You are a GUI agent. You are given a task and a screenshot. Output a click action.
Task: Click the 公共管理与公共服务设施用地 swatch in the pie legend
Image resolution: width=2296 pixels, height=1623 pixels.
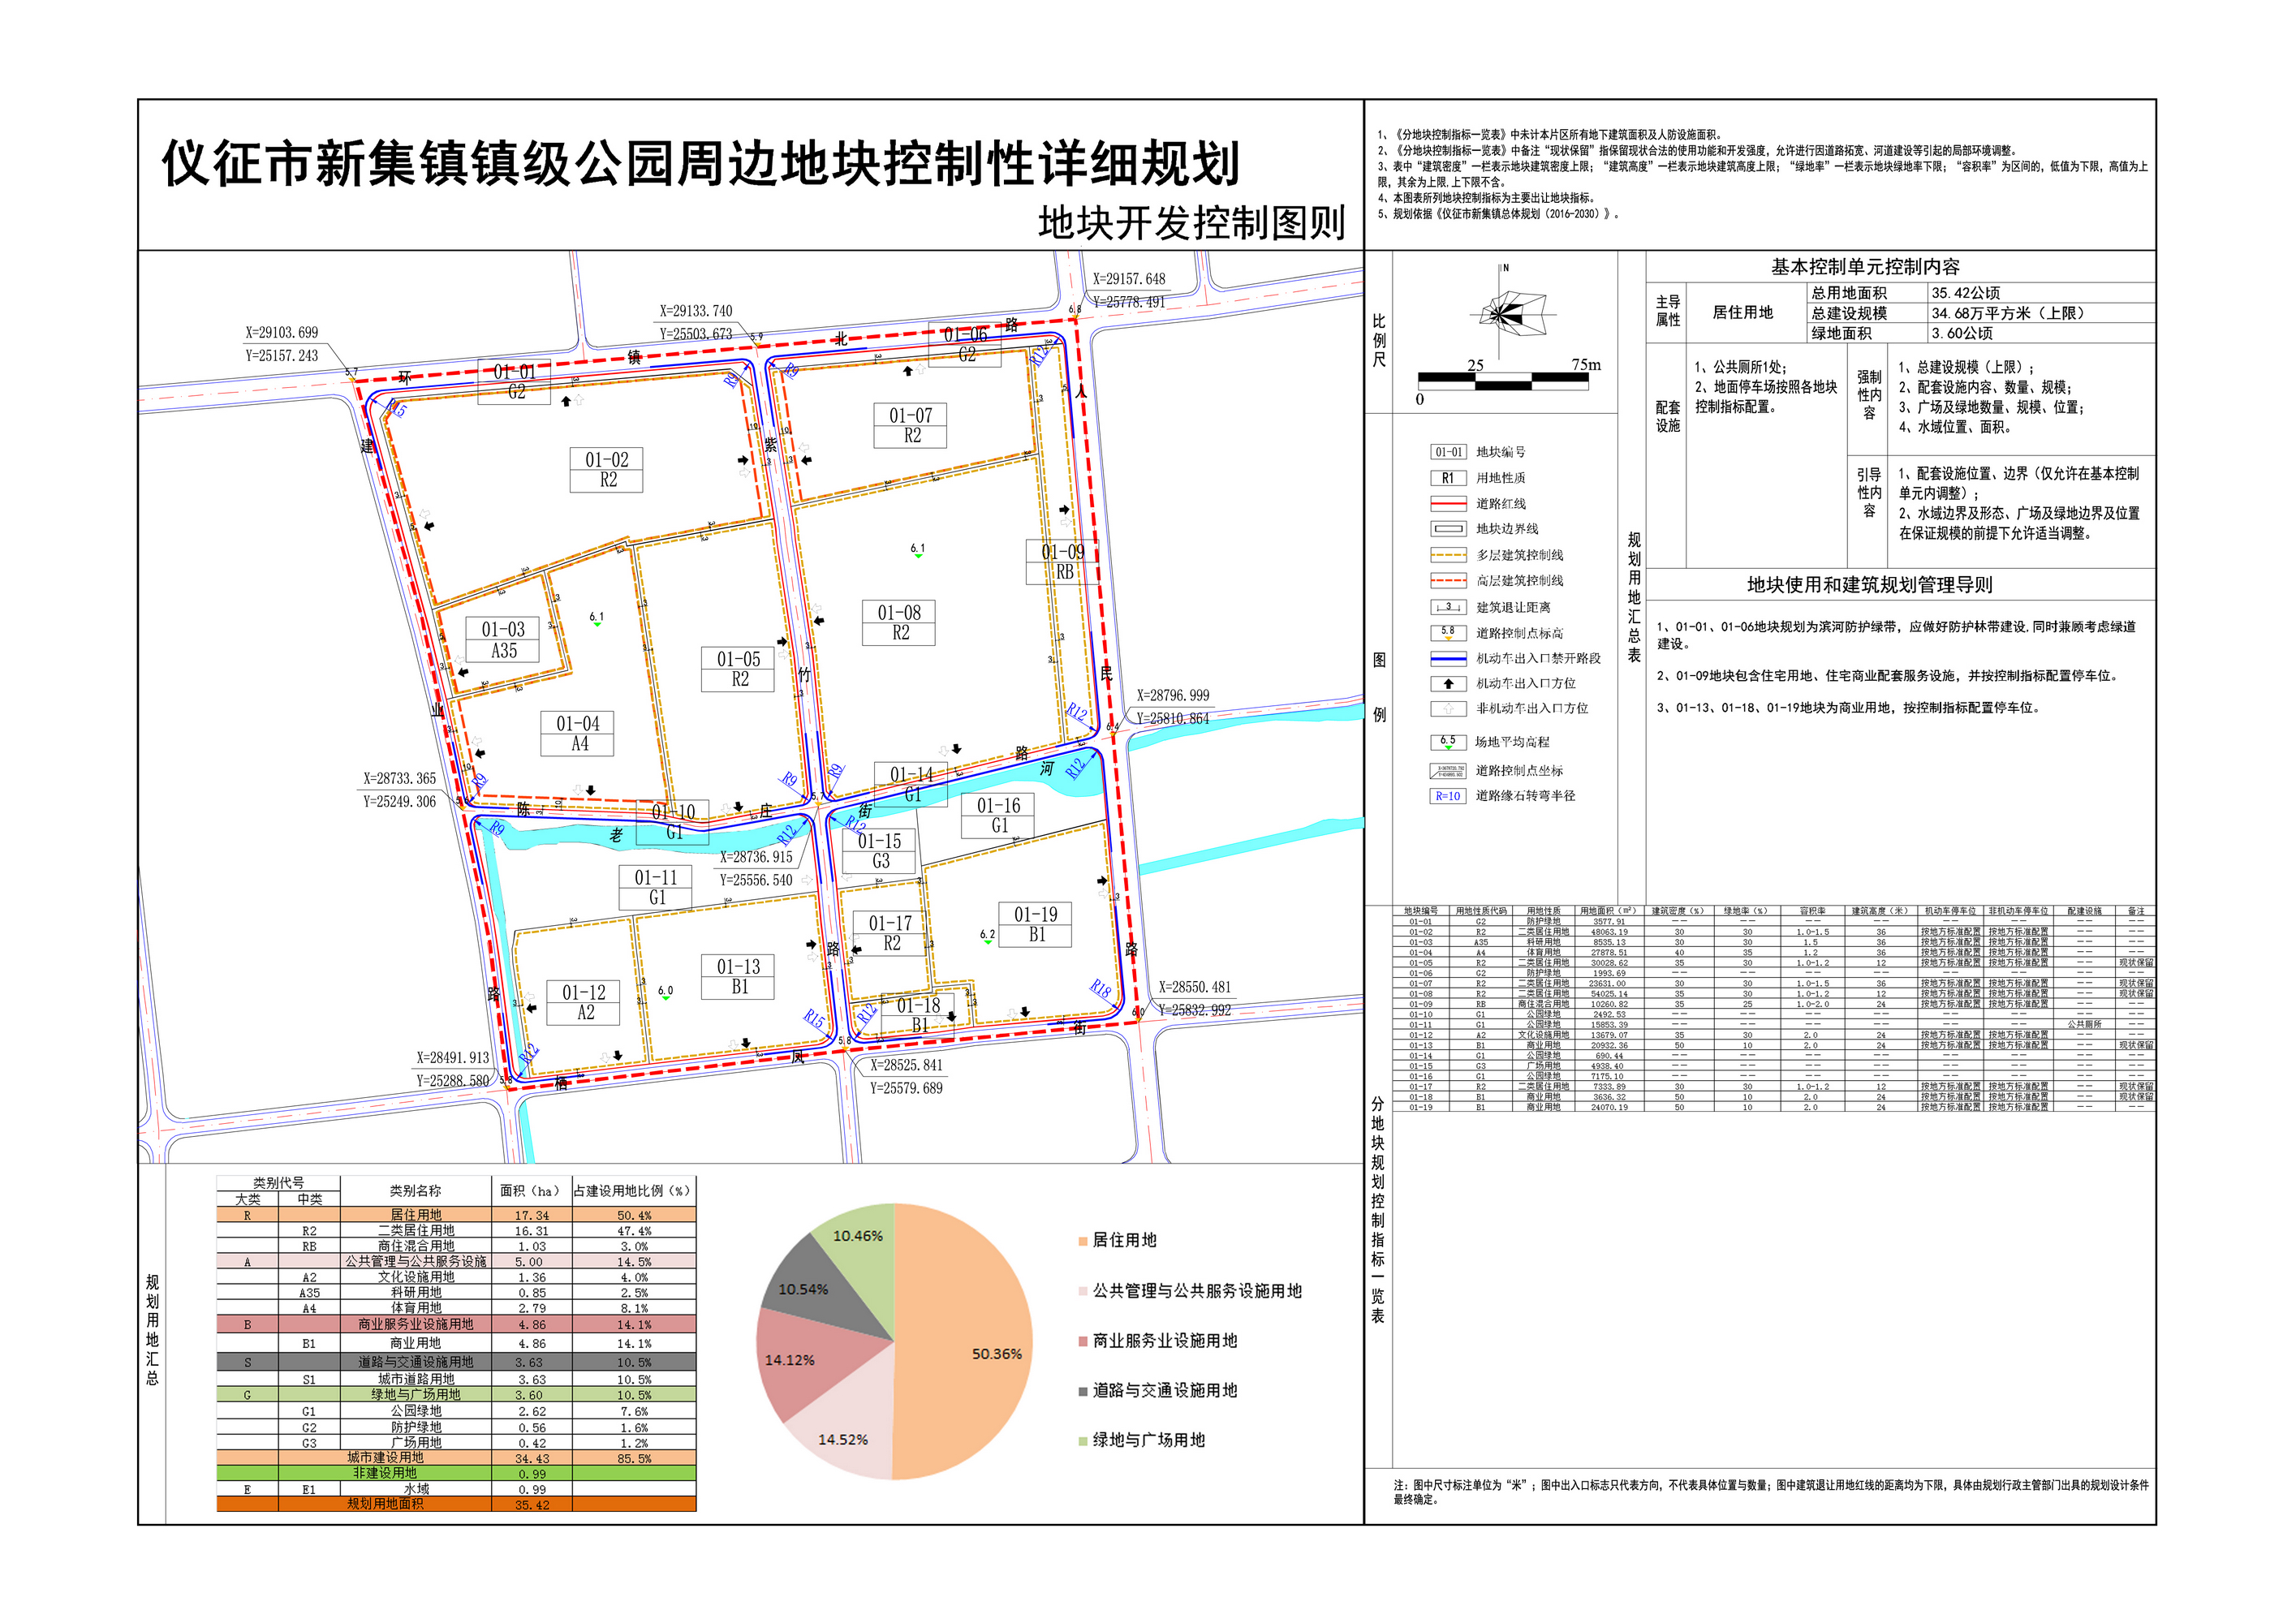(x=1083, y=1291)
